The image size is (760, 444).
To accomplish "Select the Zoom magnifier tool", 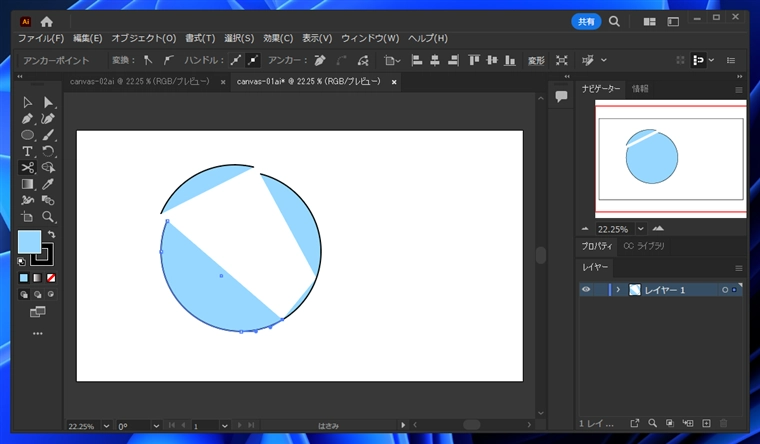I will coord(47,216).
